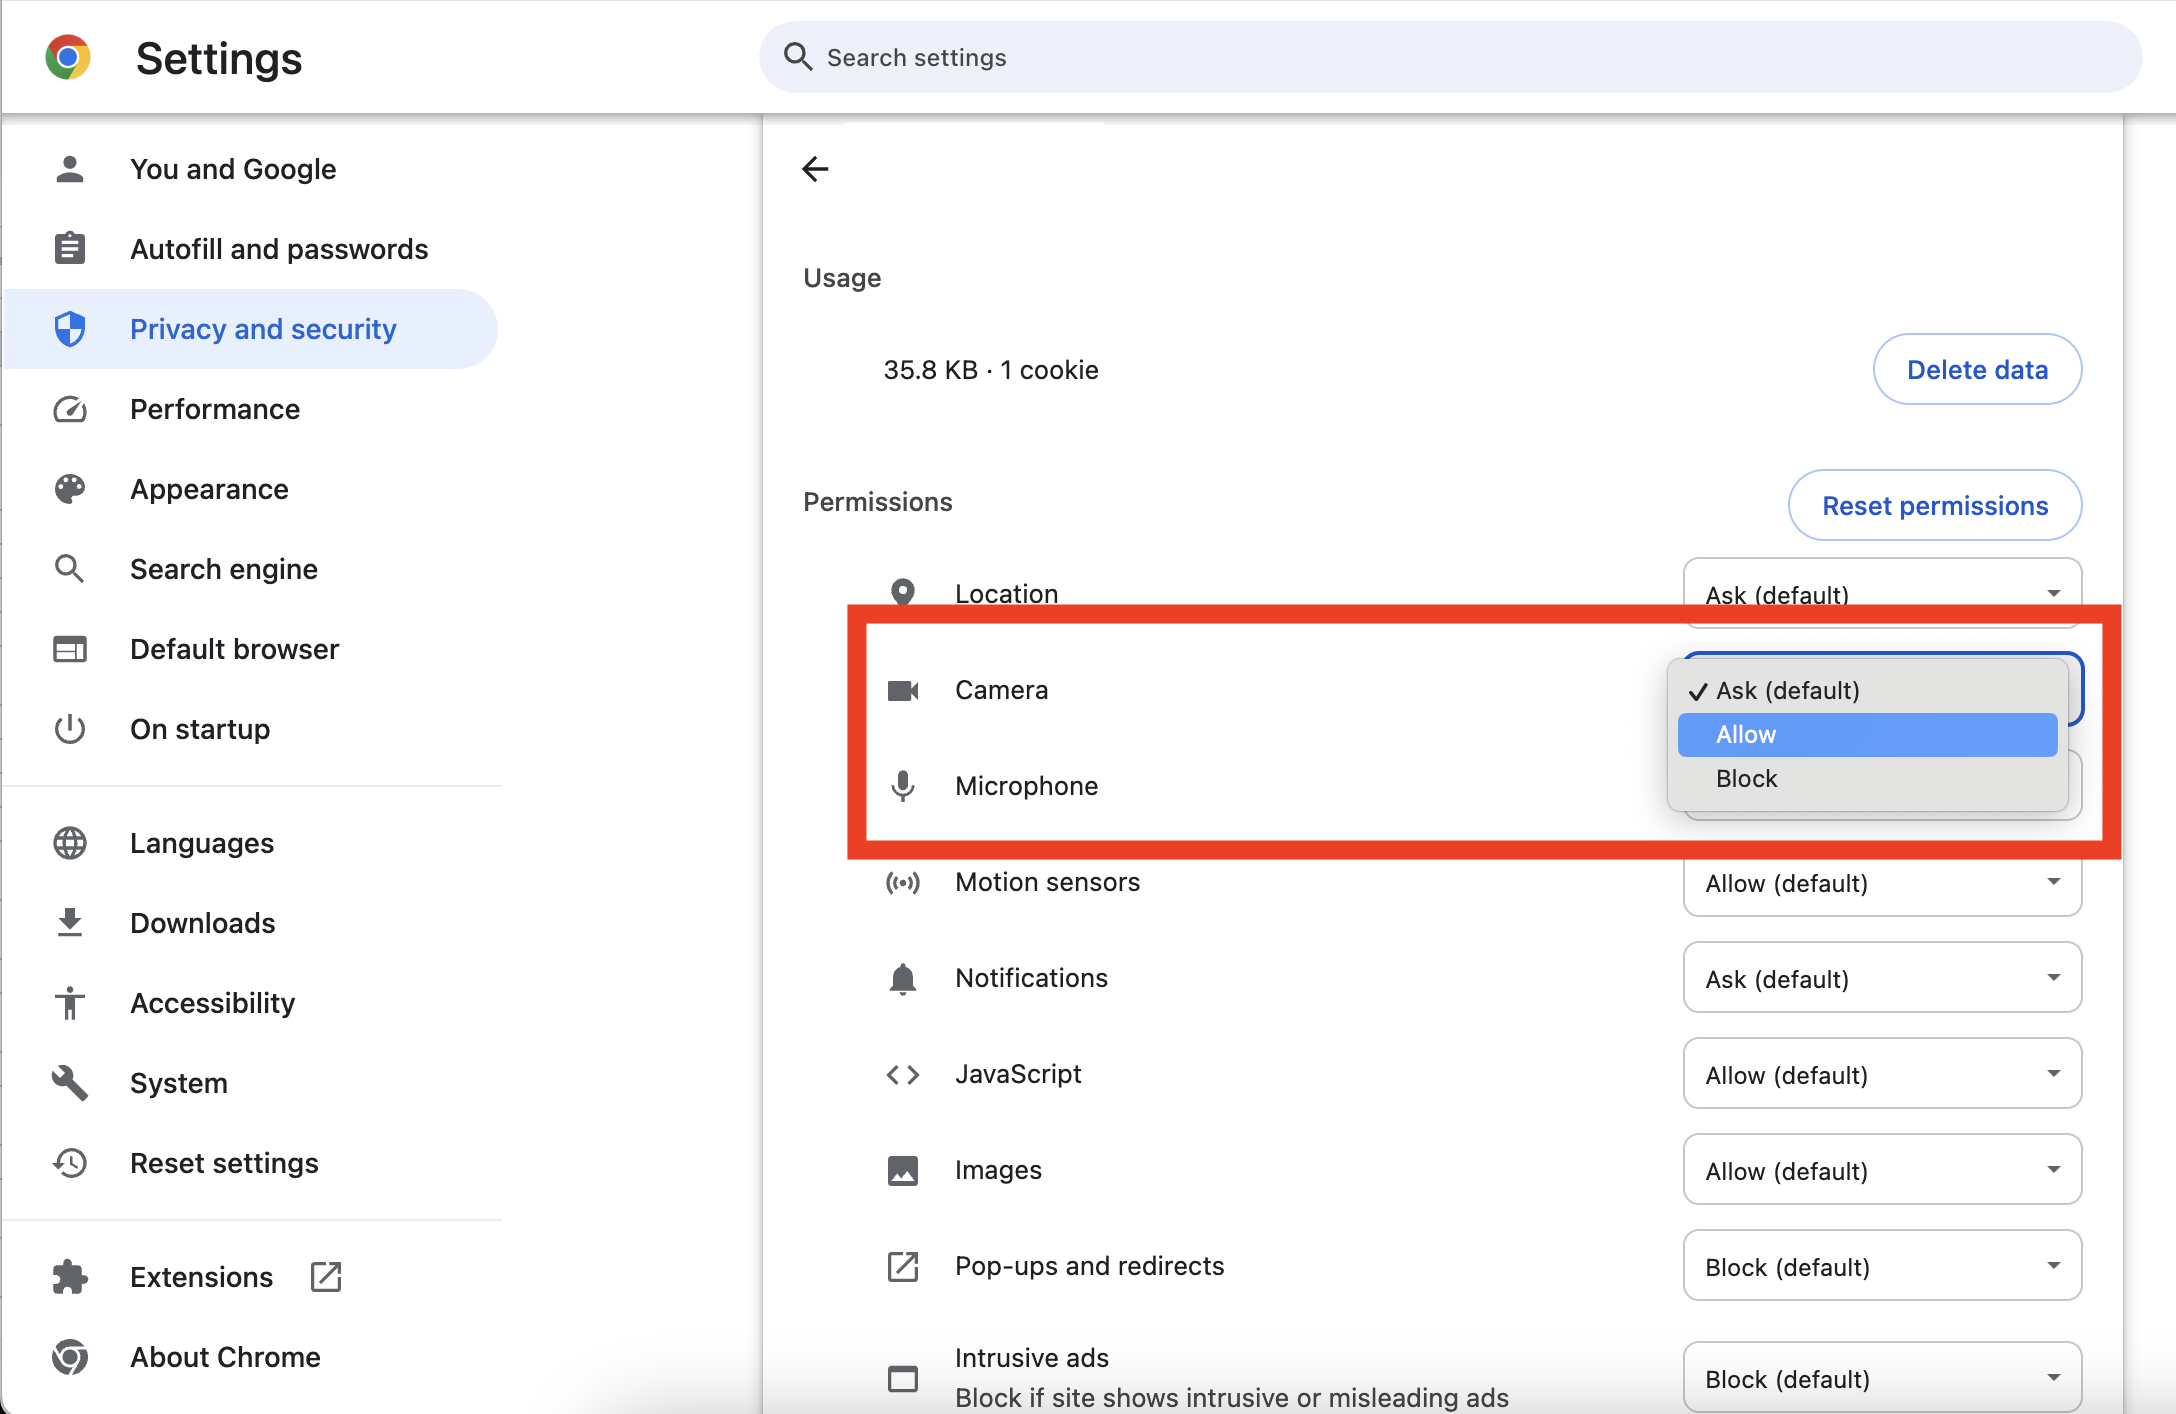Click the System wrench icon
The height and width of the screenshot is (1414, 2176).
click(70, 1083)
